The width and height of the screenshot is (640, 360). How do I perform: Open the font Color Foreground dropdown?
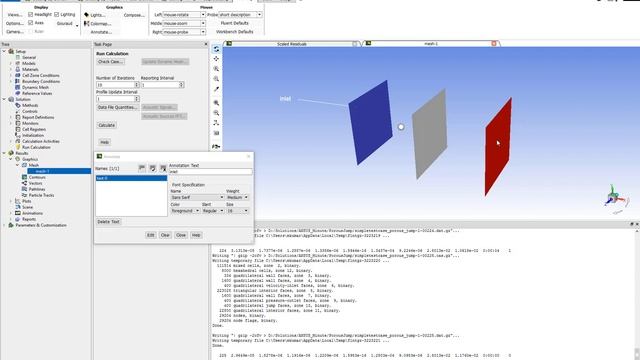[x=185, y=211]
